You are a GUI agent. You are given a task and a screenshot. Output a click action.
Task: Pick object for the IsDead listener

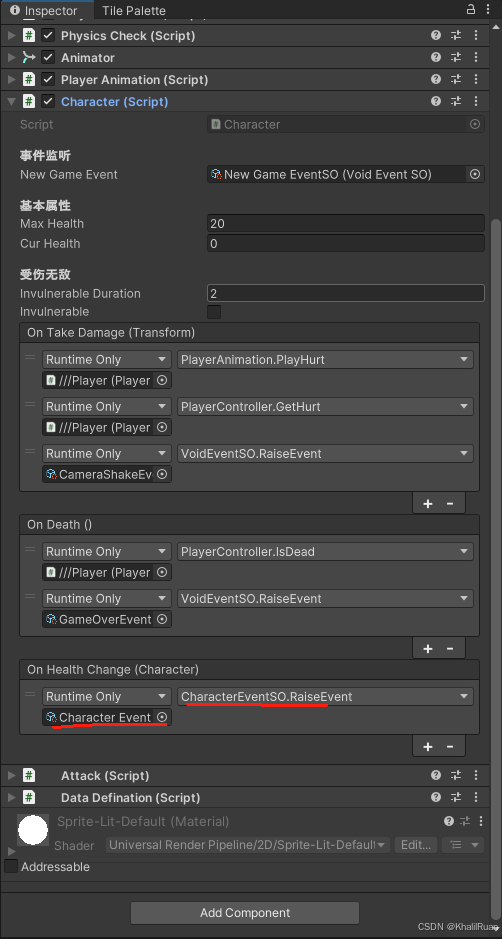[x=162, y=573]
